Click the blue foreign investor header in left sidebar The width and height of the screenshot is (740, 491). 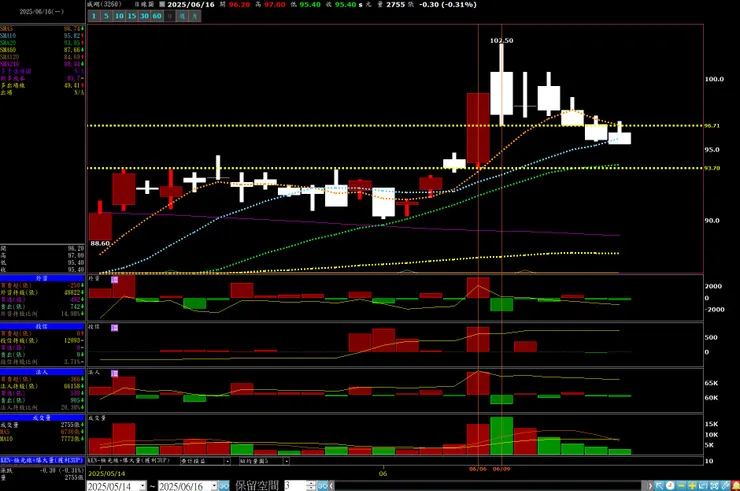coord(42,279)
